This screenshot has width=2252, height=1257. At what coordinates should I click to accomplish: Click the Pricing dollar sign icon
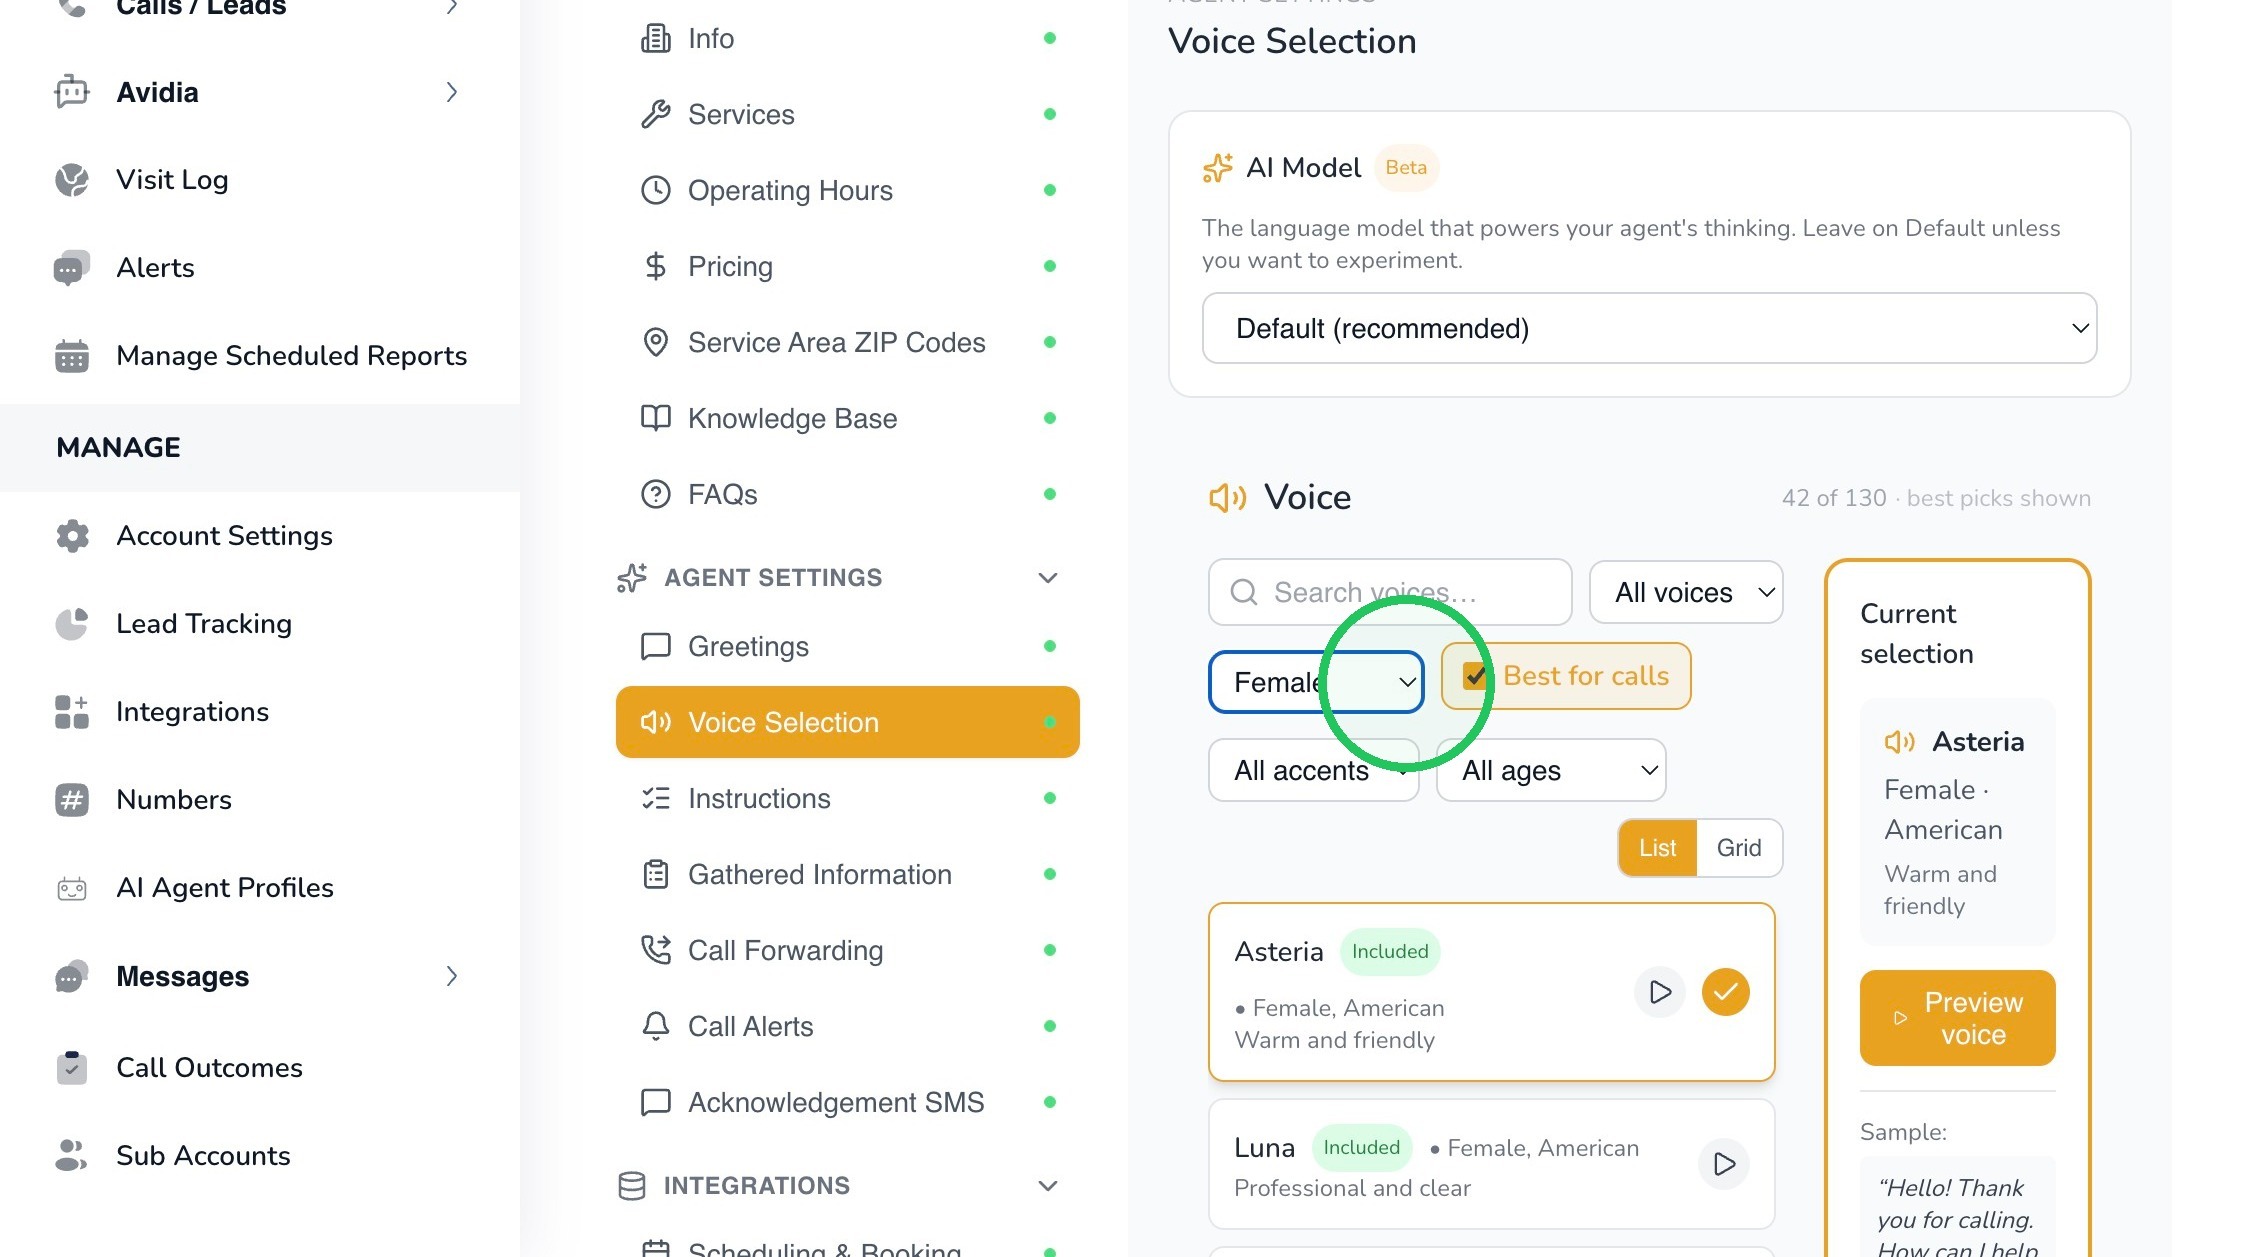point(655,266)
